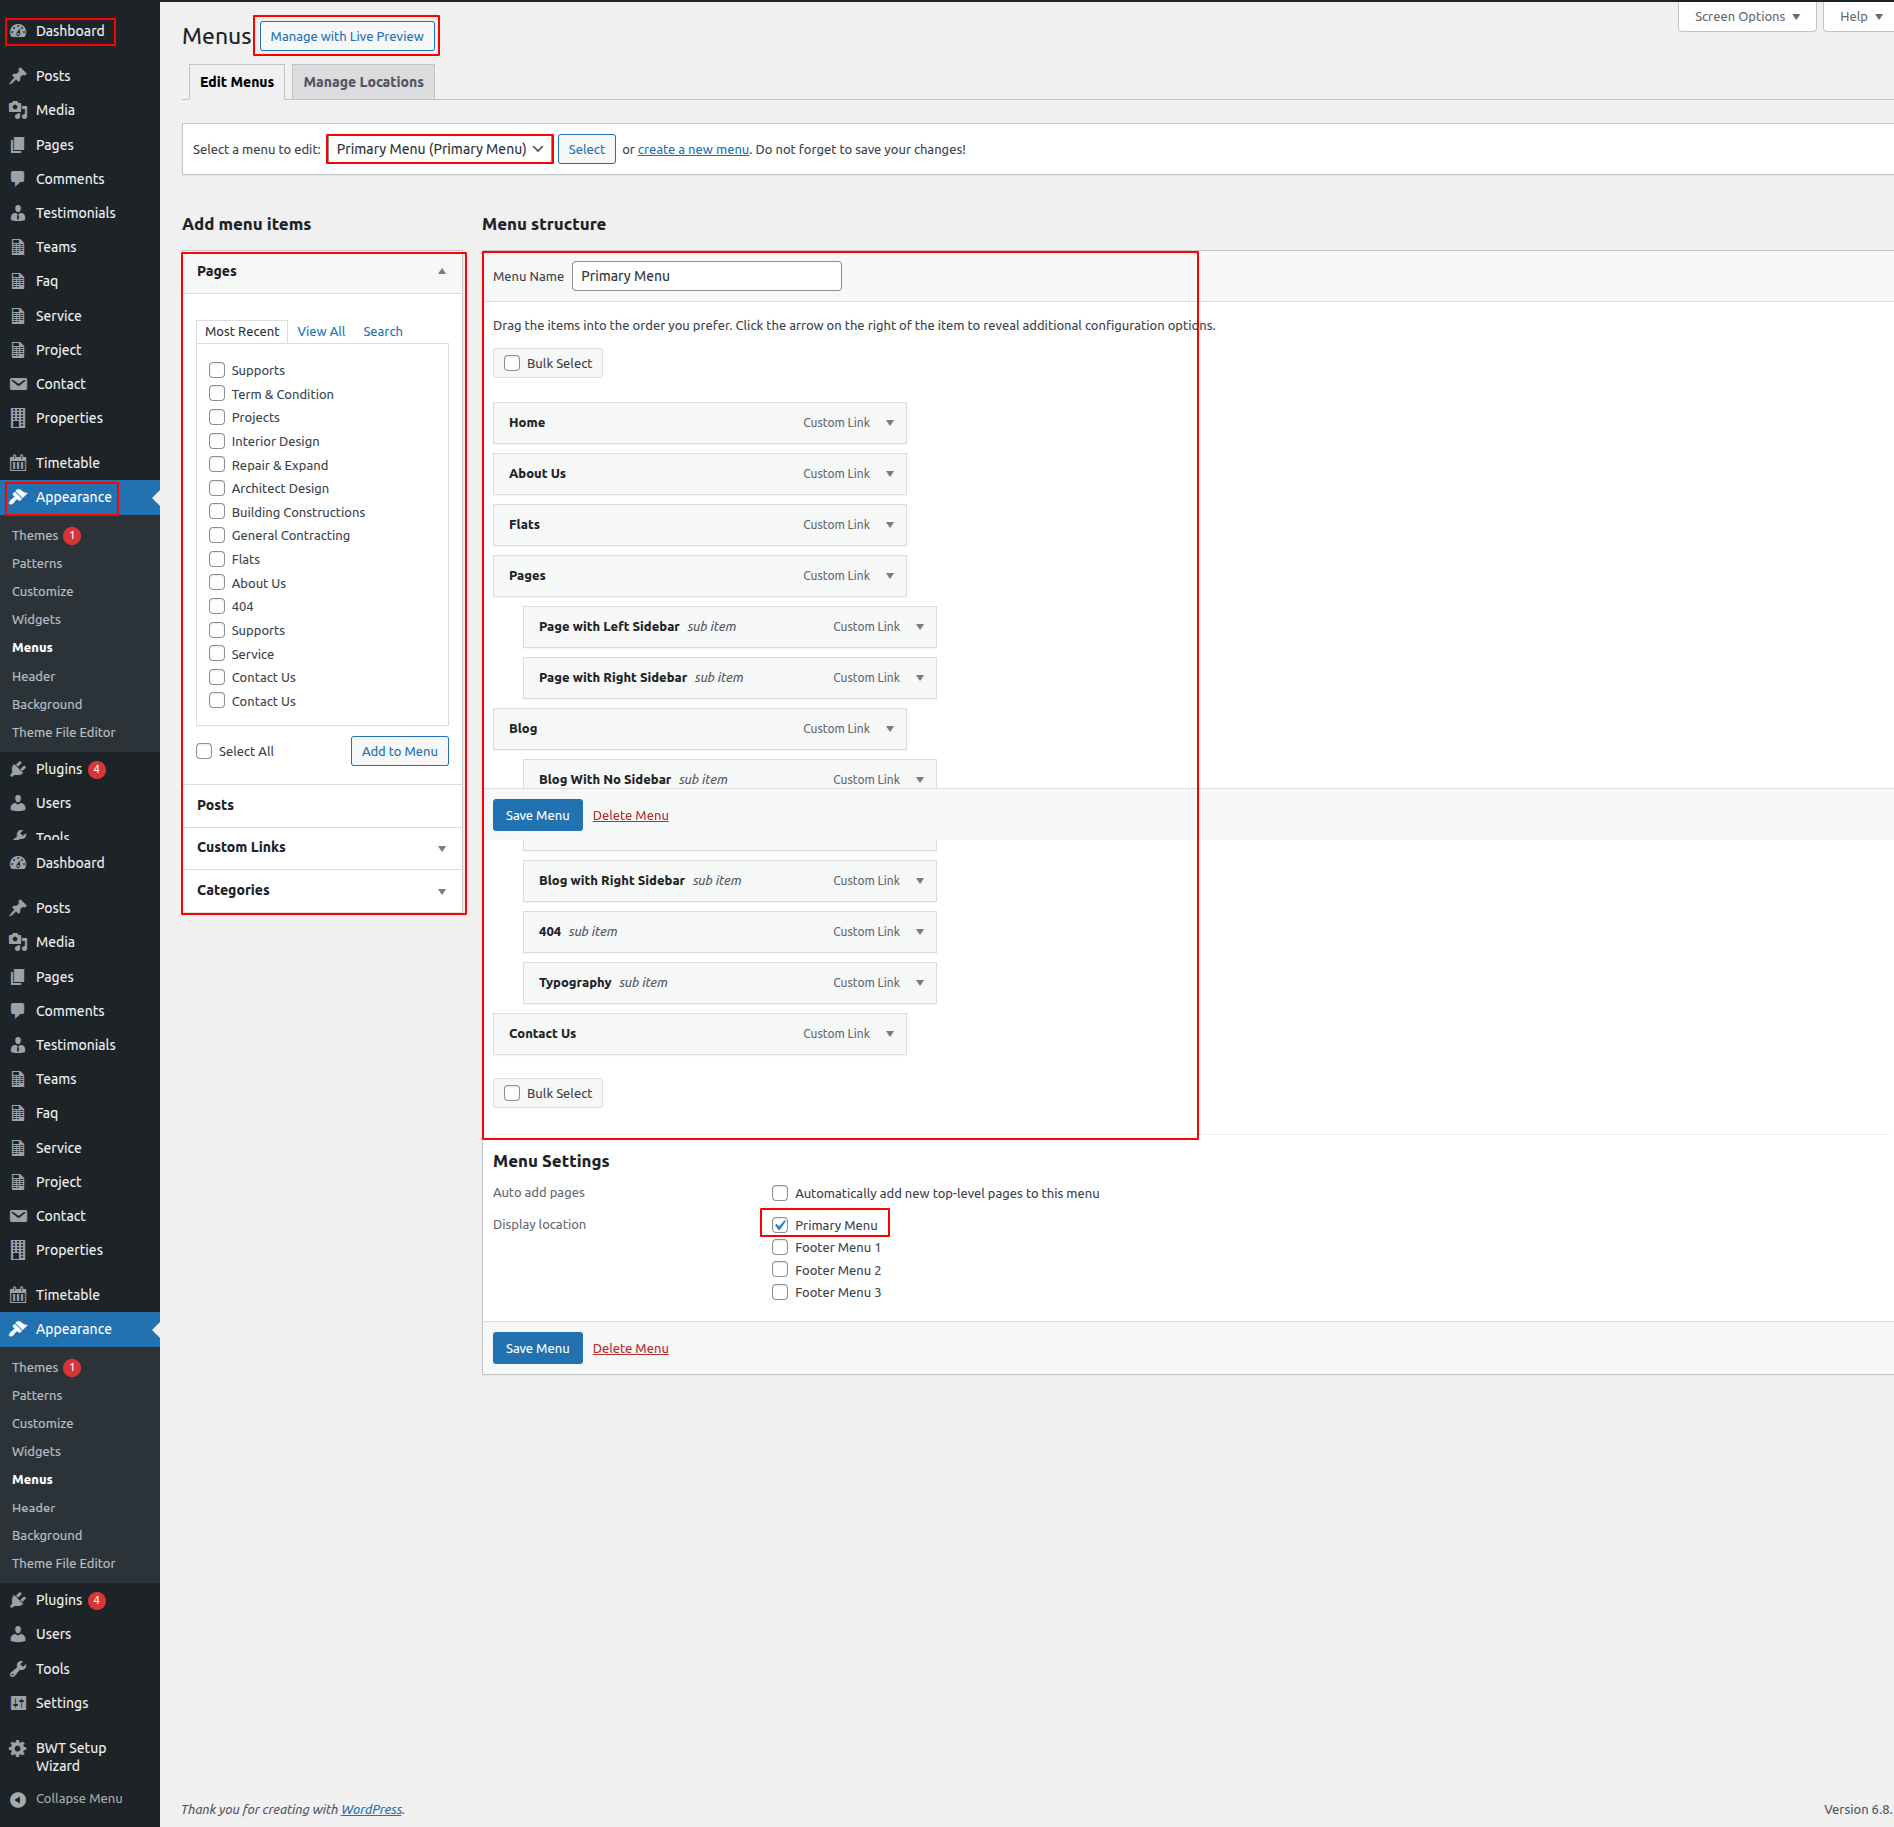Click the red-outlined Appearance brush icon

click(x=18, y=497)
